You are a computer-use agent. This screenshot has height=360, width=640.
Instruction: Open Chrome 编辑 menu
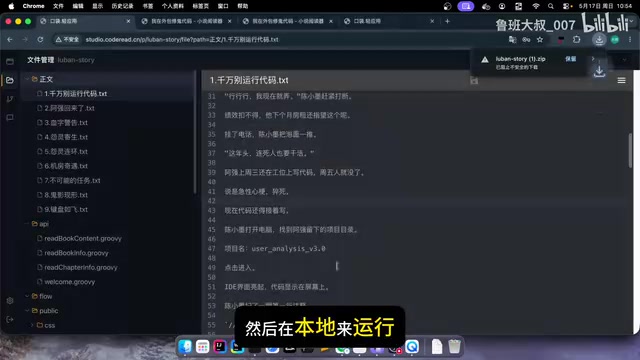pos(78,6)
